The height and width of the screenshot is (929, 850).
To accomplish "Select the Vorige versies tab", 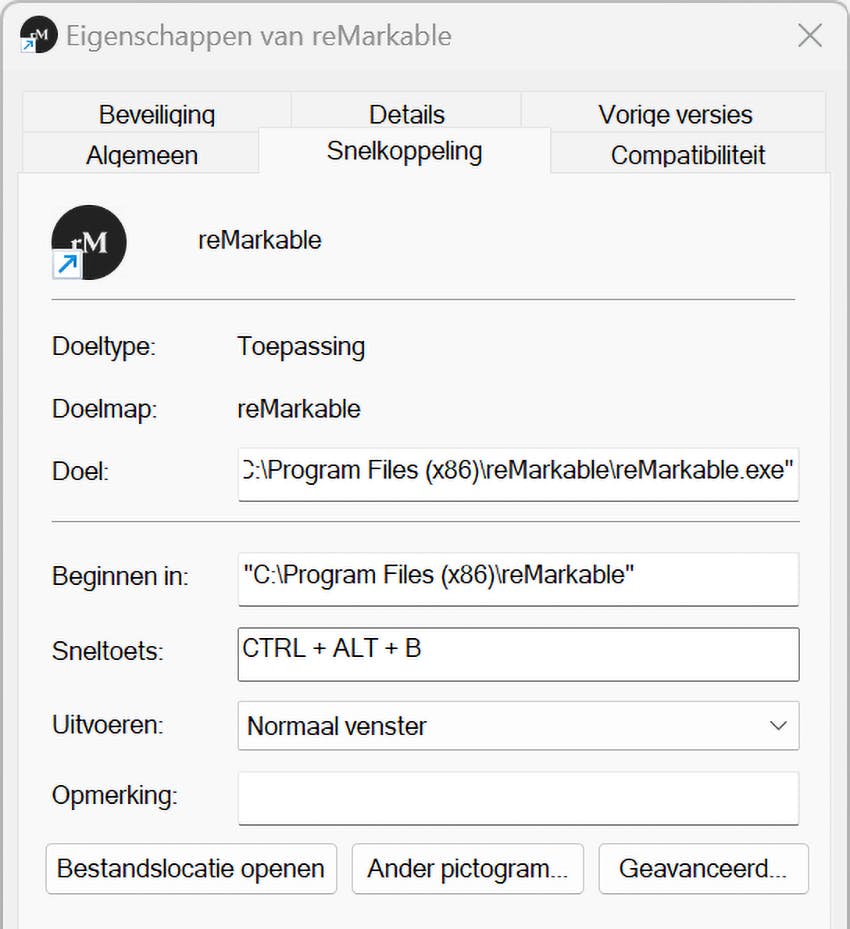I will coord(675,114).
